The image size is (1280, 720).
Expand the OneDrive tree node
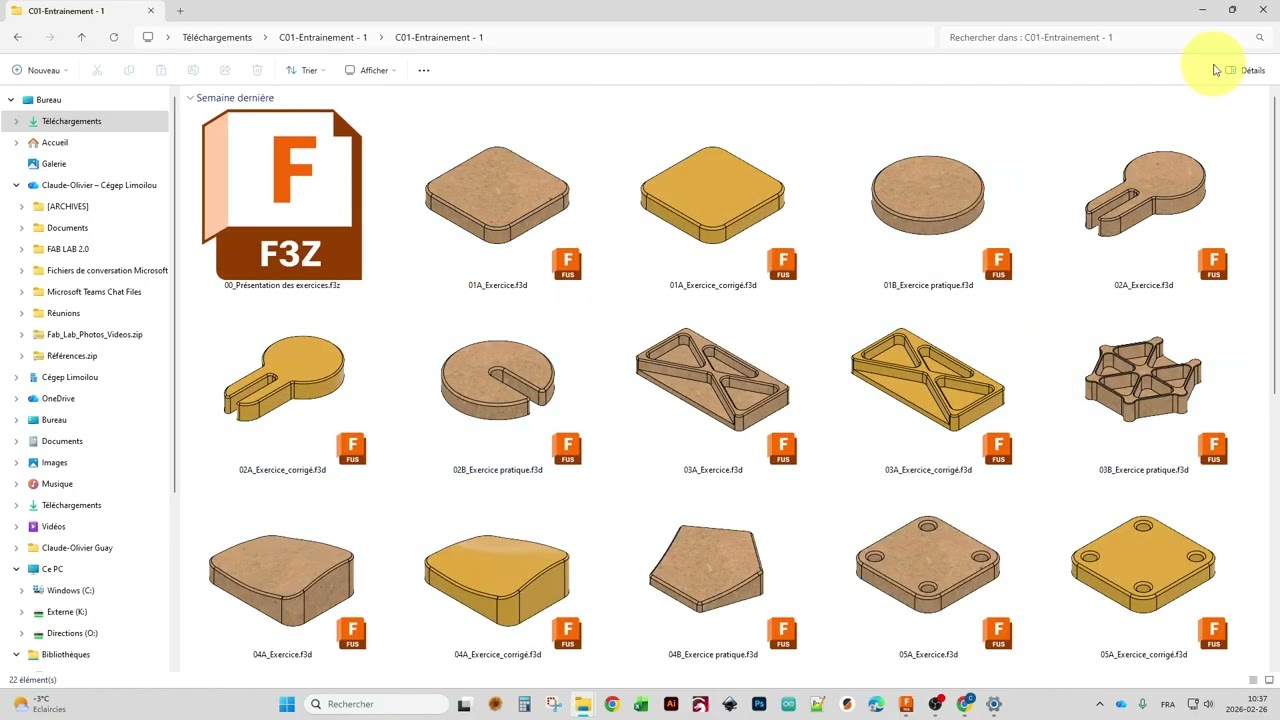tap(16, 398)
